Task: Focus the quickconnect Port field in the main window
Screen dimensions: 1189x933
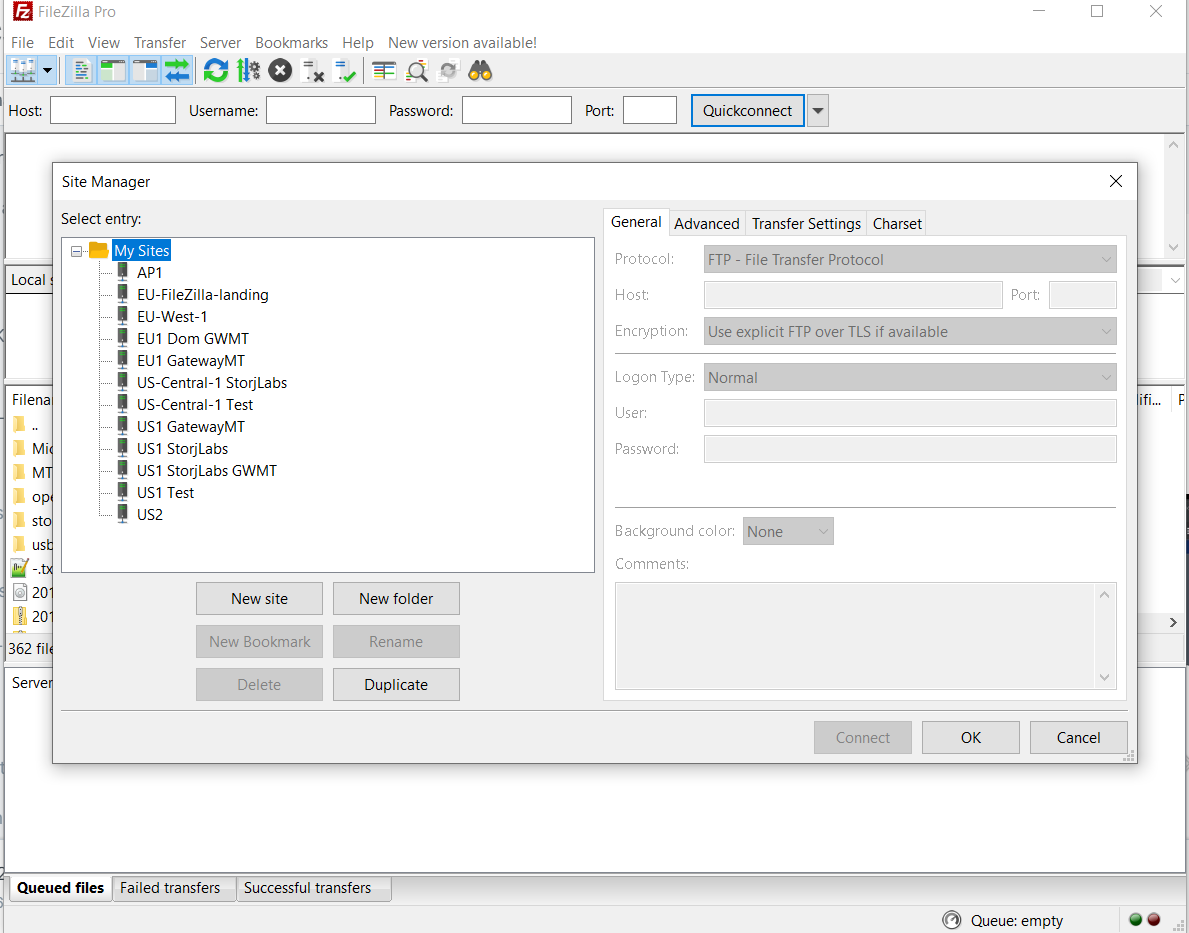Action: click(x=650, y=110)
